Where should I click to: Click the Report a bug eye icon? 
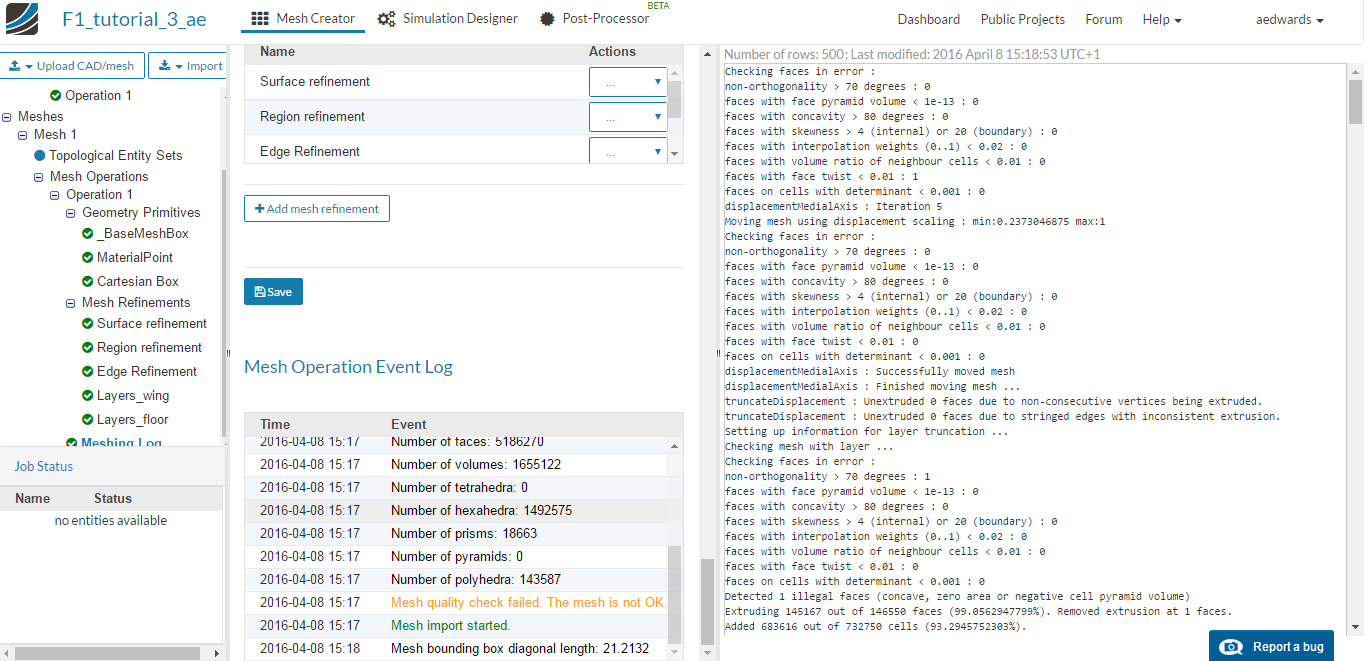pos(1232,647)
